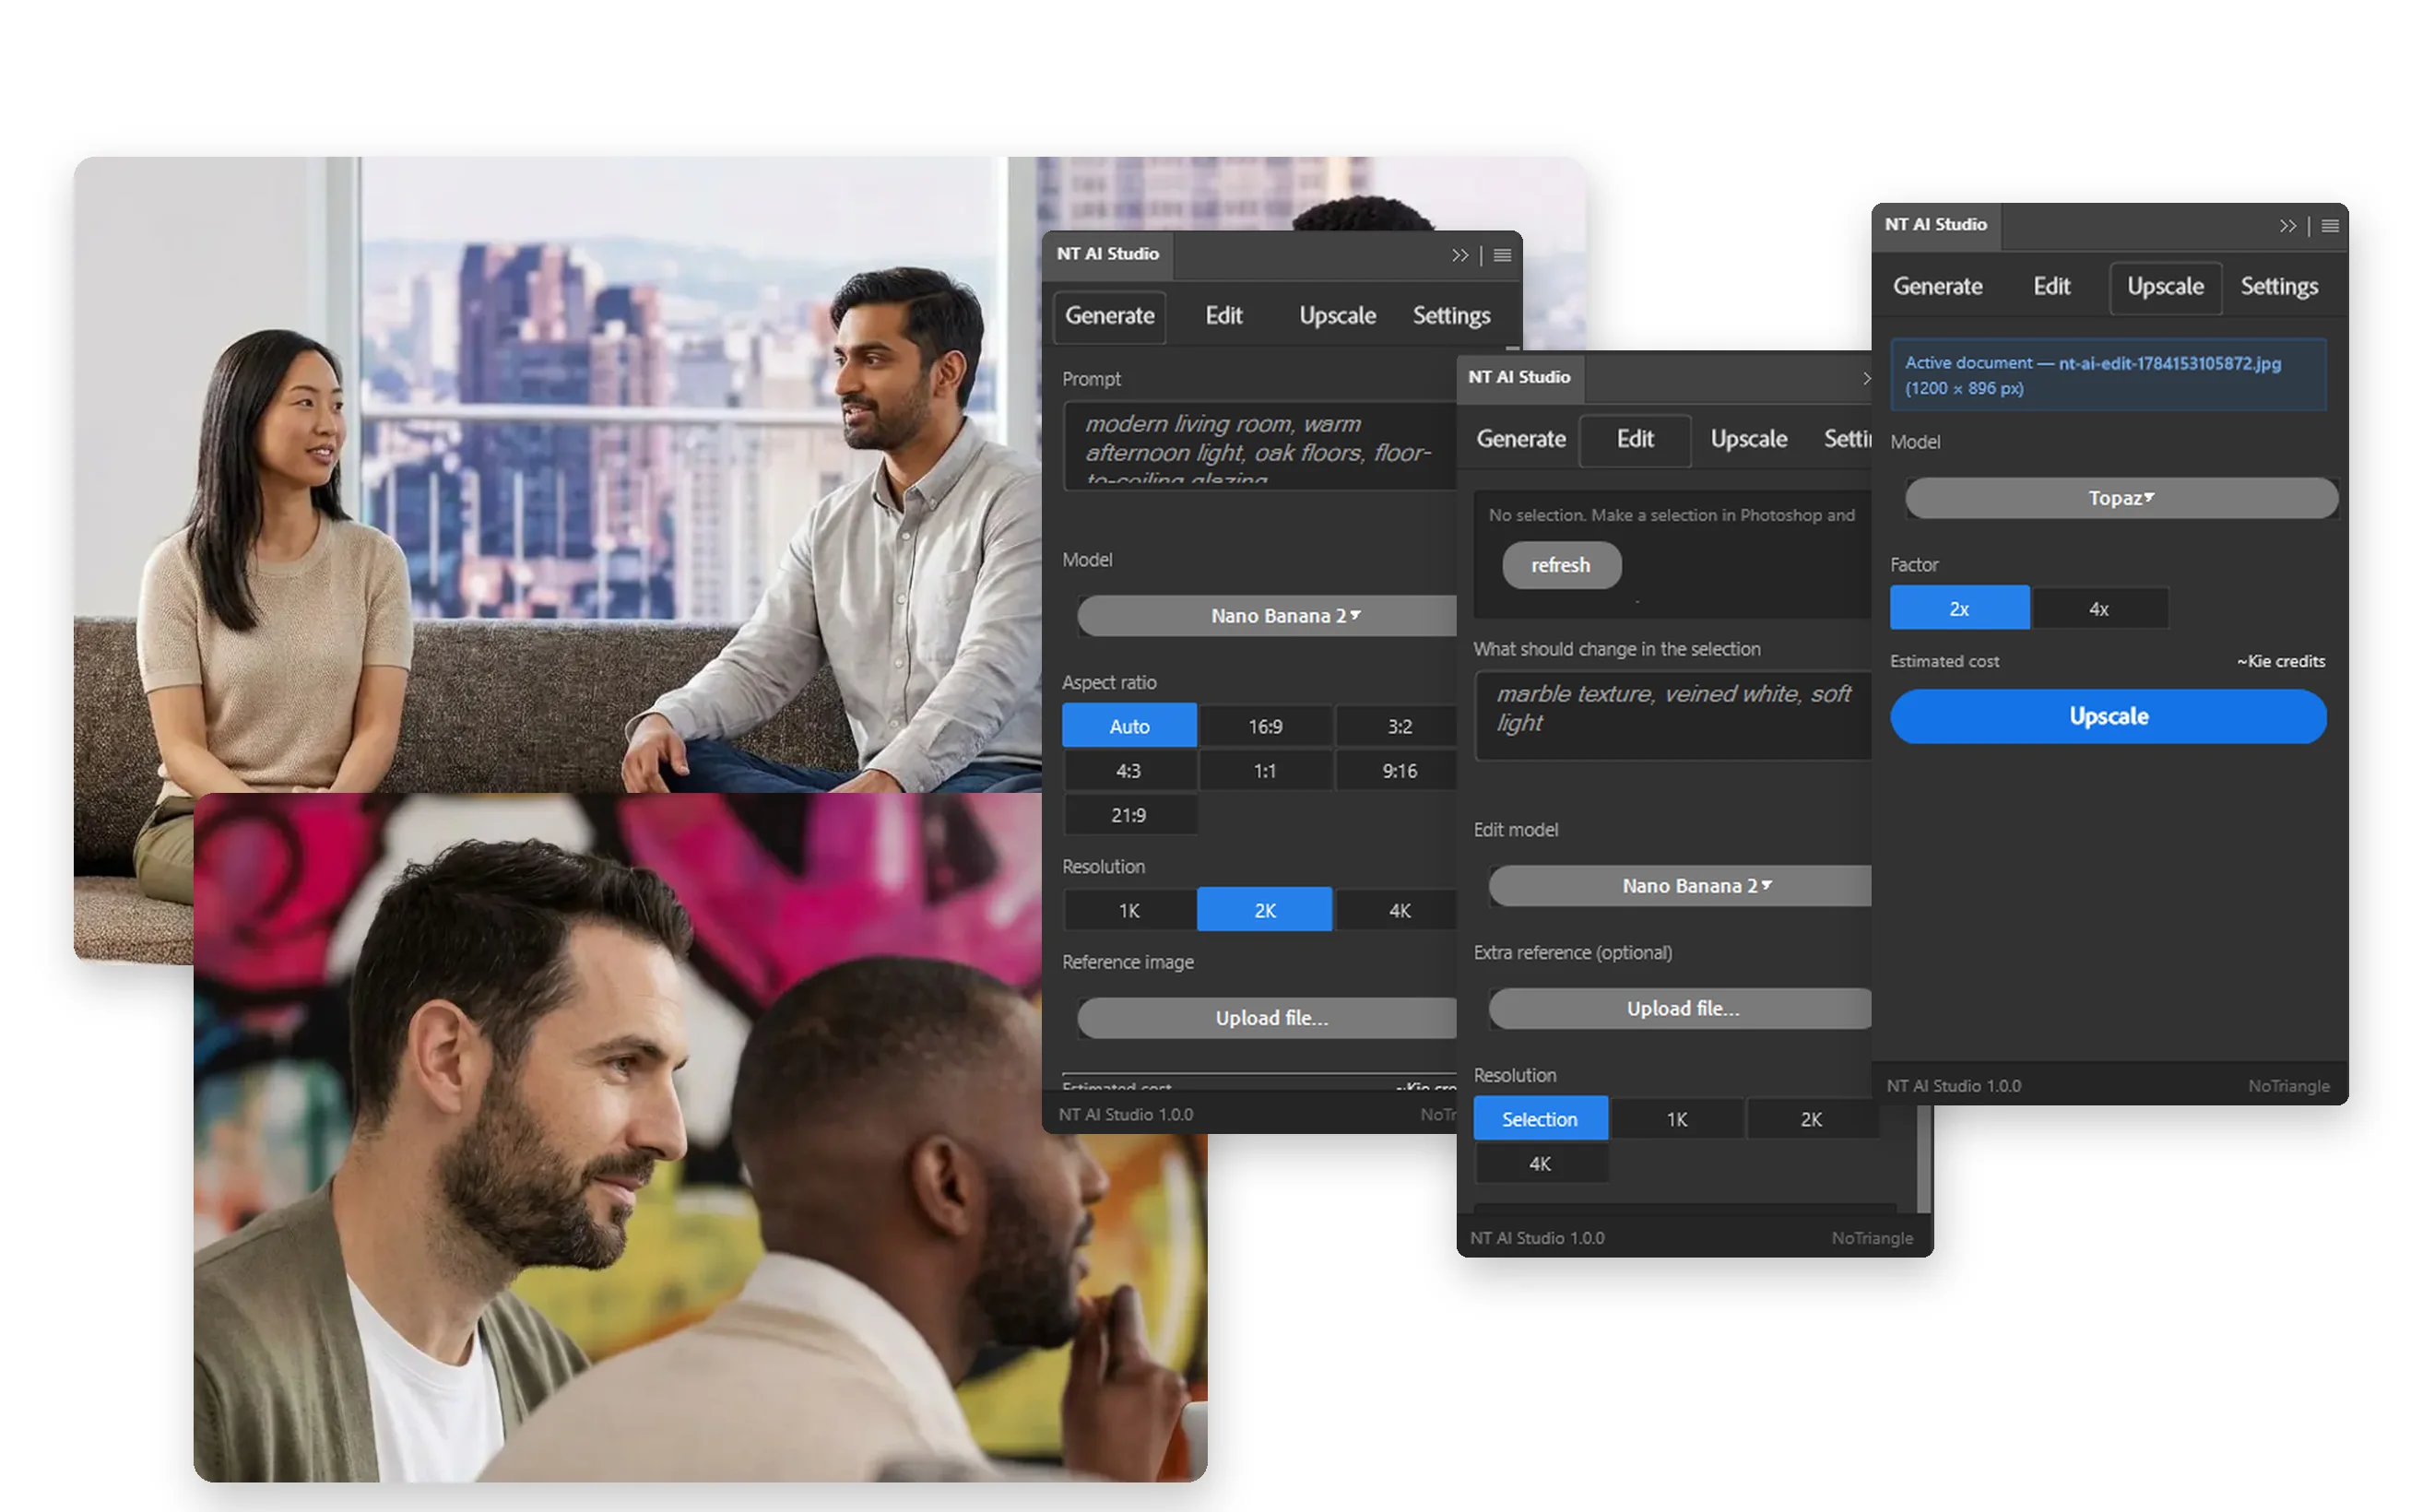The image size is (2434, 1512).
Task: Open Settings tab in Upscale panel
Action: pos(2279,287)
